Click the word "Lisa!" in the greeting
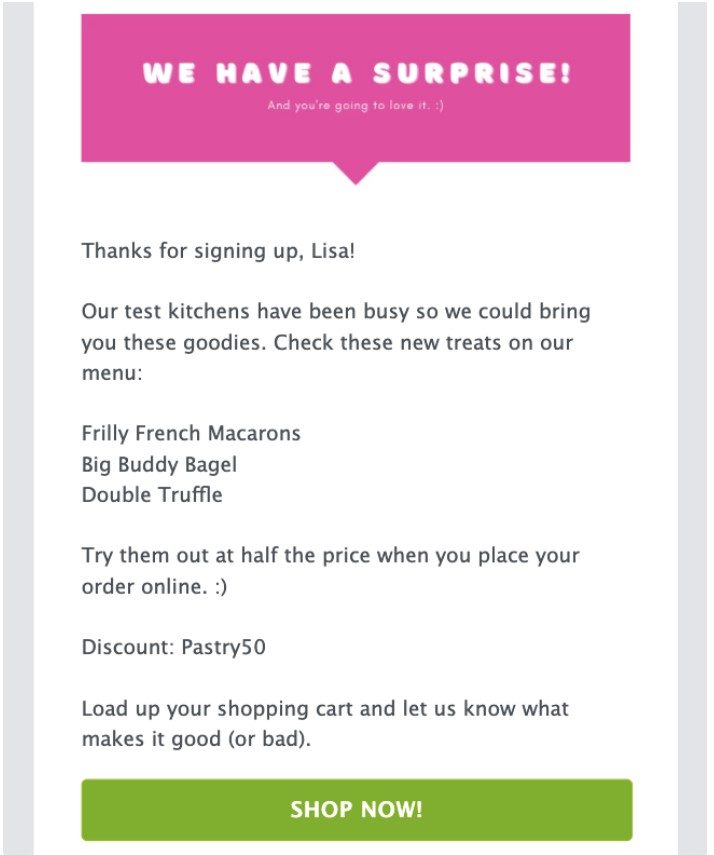The width and height of the screenshot is (714, 855). click(x=331, y=250)
